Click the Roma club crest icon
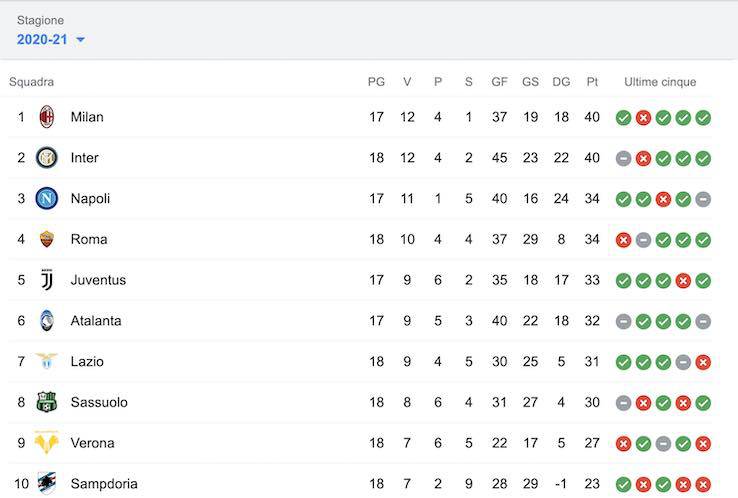The image size is (738, 498). tap(47, 239)
